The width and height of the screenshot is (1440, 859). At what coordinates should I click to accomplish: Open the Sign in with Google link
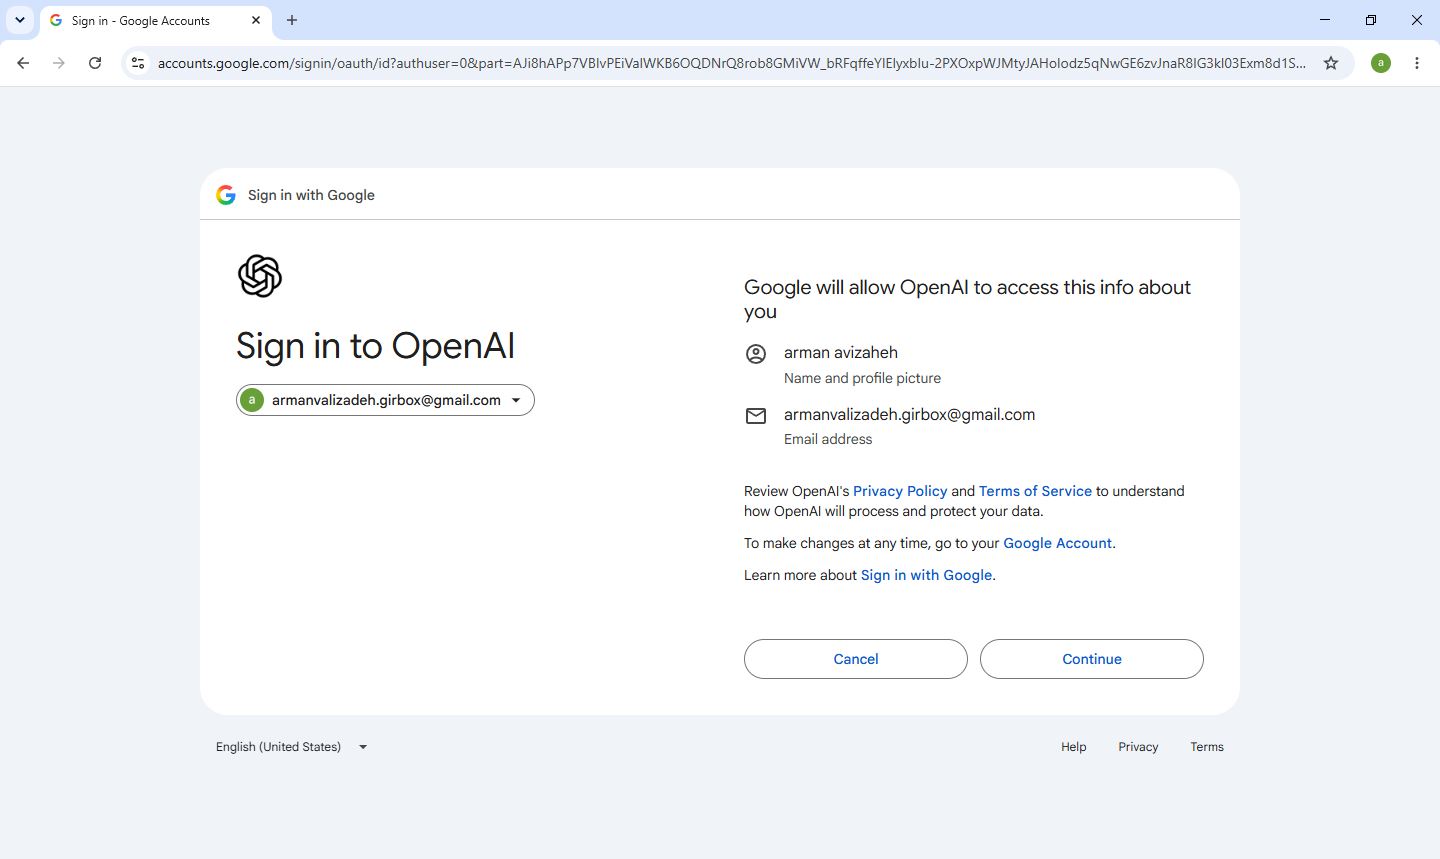[x=926, y=575]
